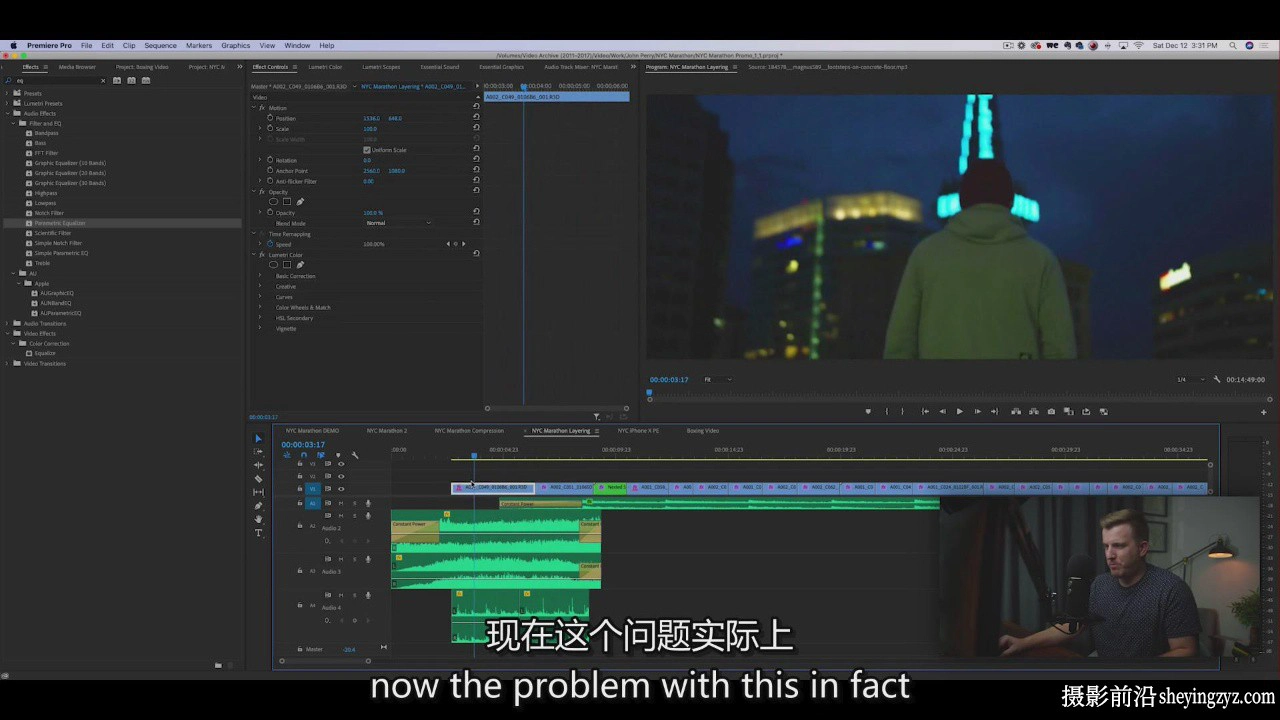Viewport: 1280px width, 720px height.
Task: Select the Pen tool in timeline toolbar
Action: pyautogui.click(x=258, y=506)
